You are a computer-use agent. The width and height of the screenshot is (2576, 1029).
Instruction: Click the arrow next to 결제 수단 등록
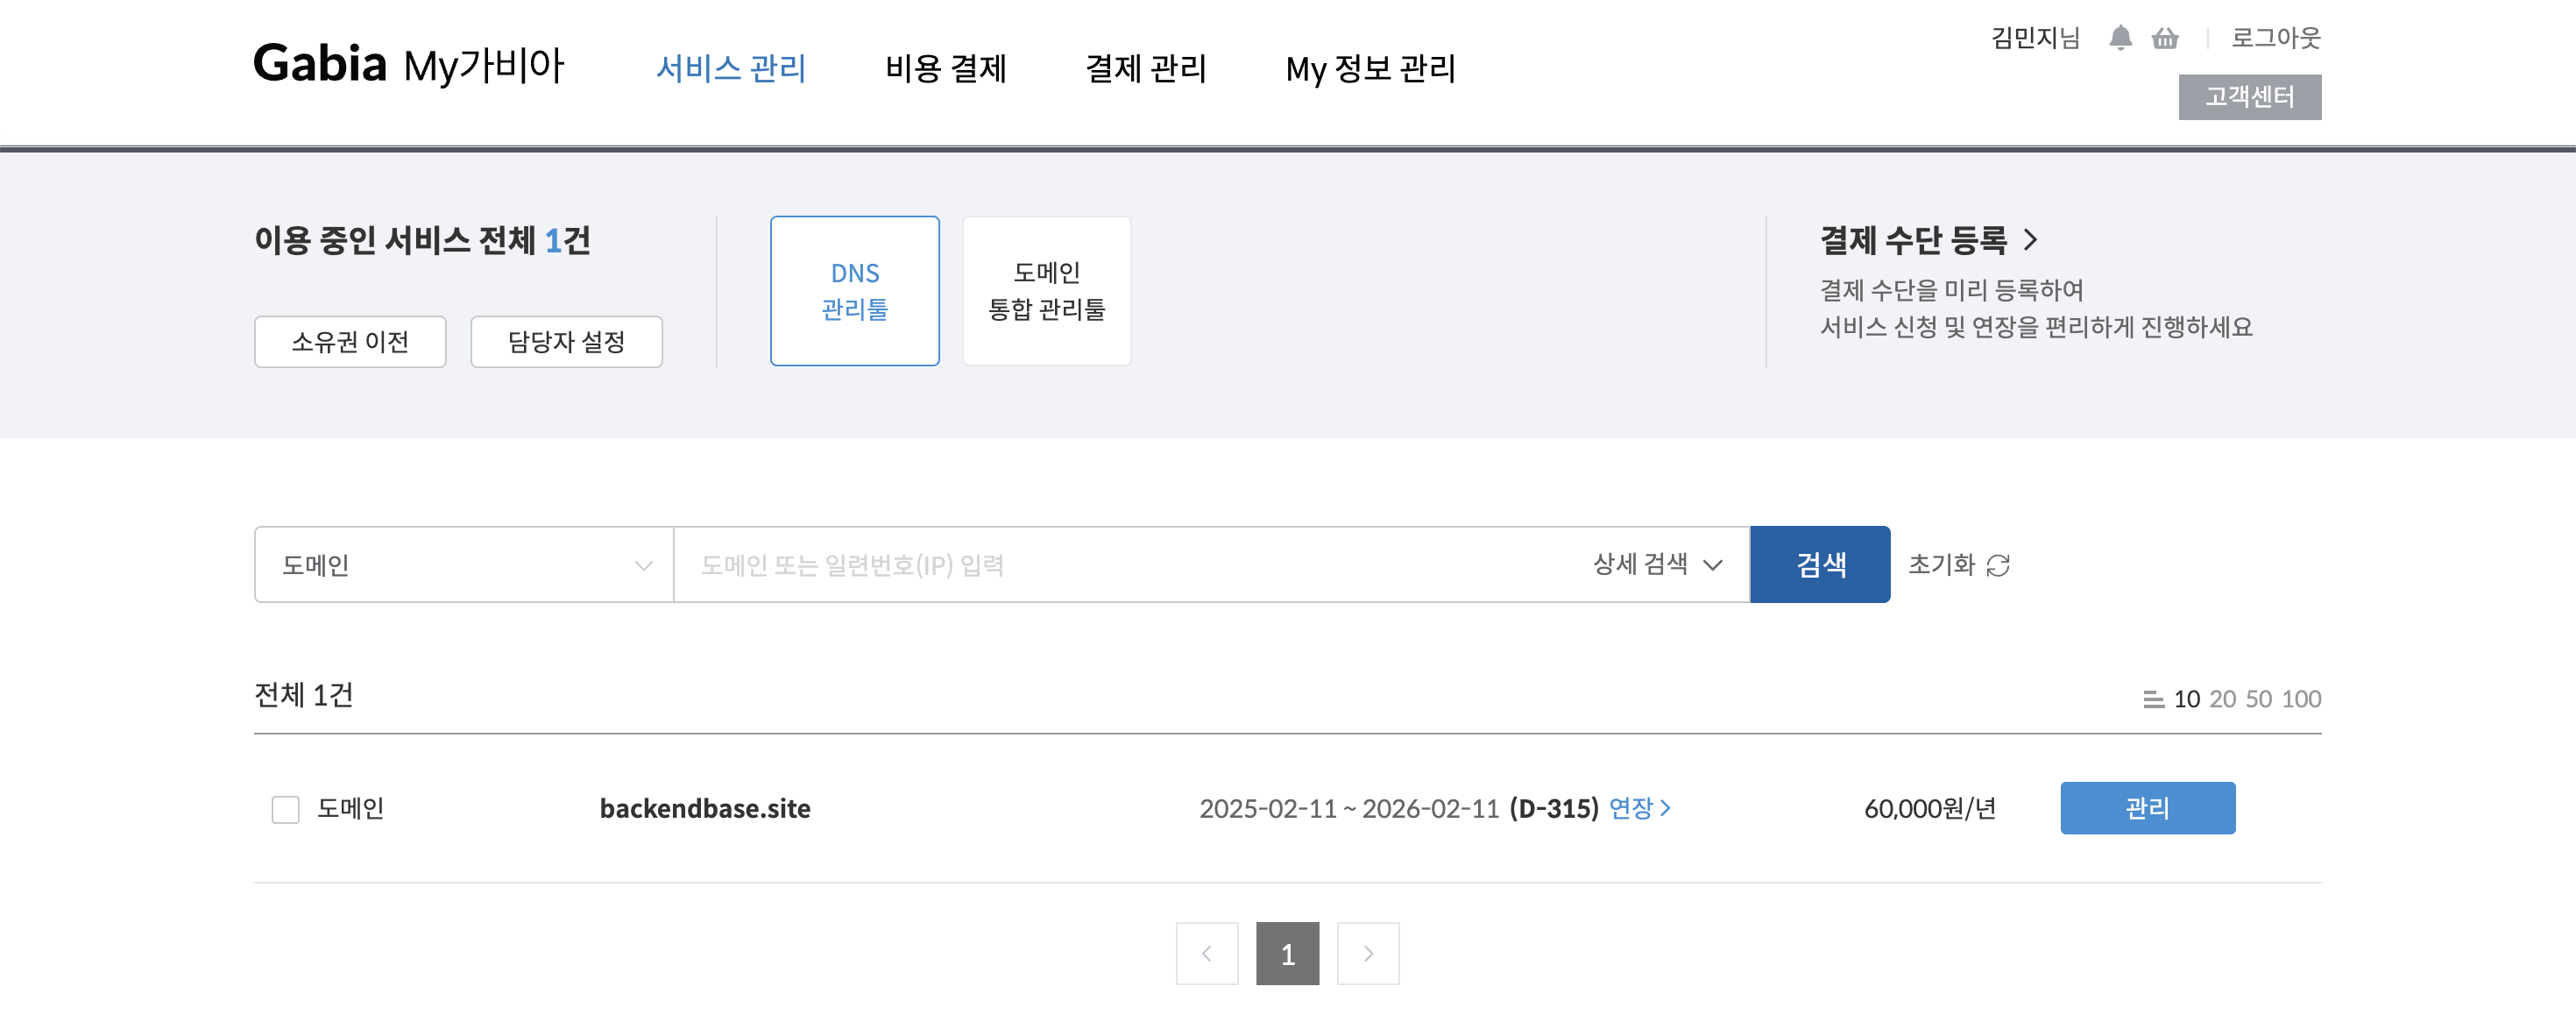coord(2030,240)
